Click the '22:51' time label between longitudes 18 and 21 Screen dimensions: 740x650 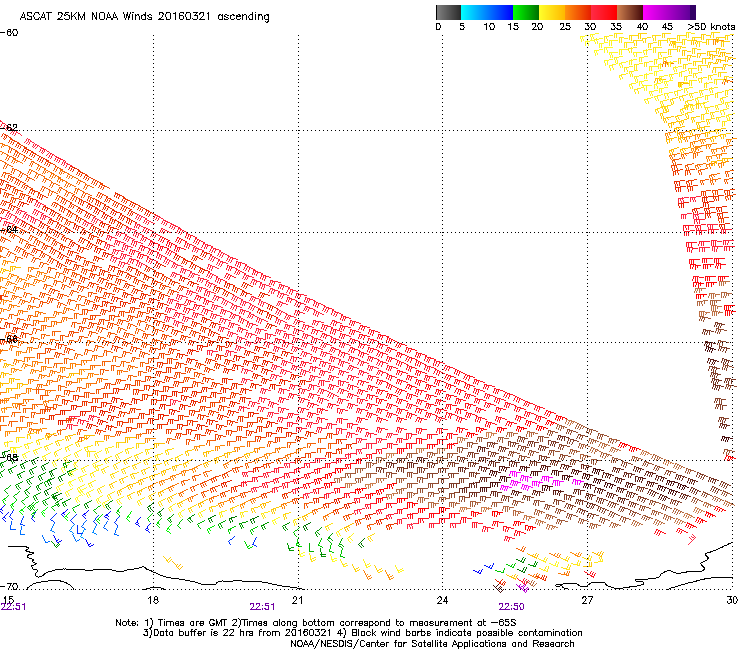262,607
